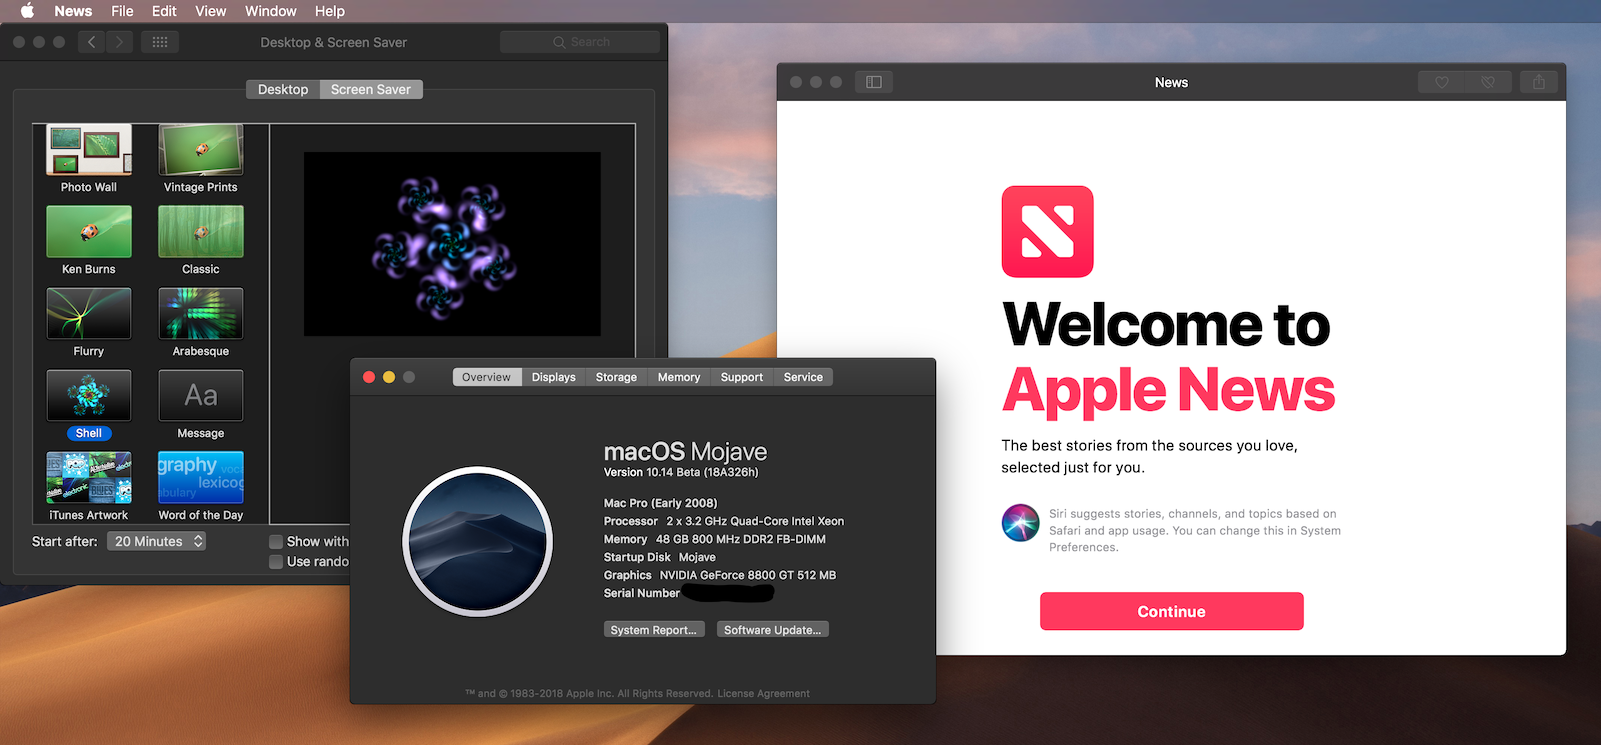Open the Share icon in News toolbar
This screenshot has width=1601, height=745.
tap(1539, 82)
